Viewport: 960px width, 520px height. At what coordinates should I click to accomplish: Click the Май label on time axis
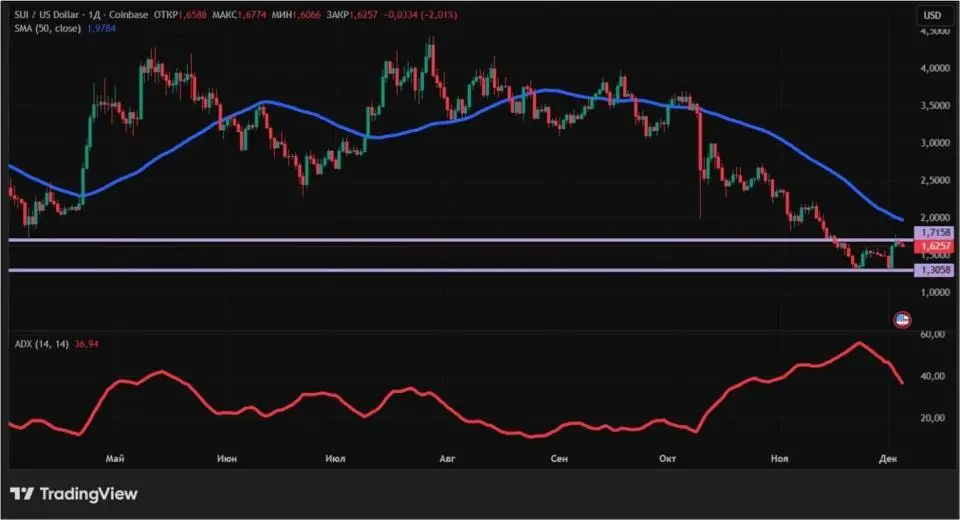[x=115, y=458]
